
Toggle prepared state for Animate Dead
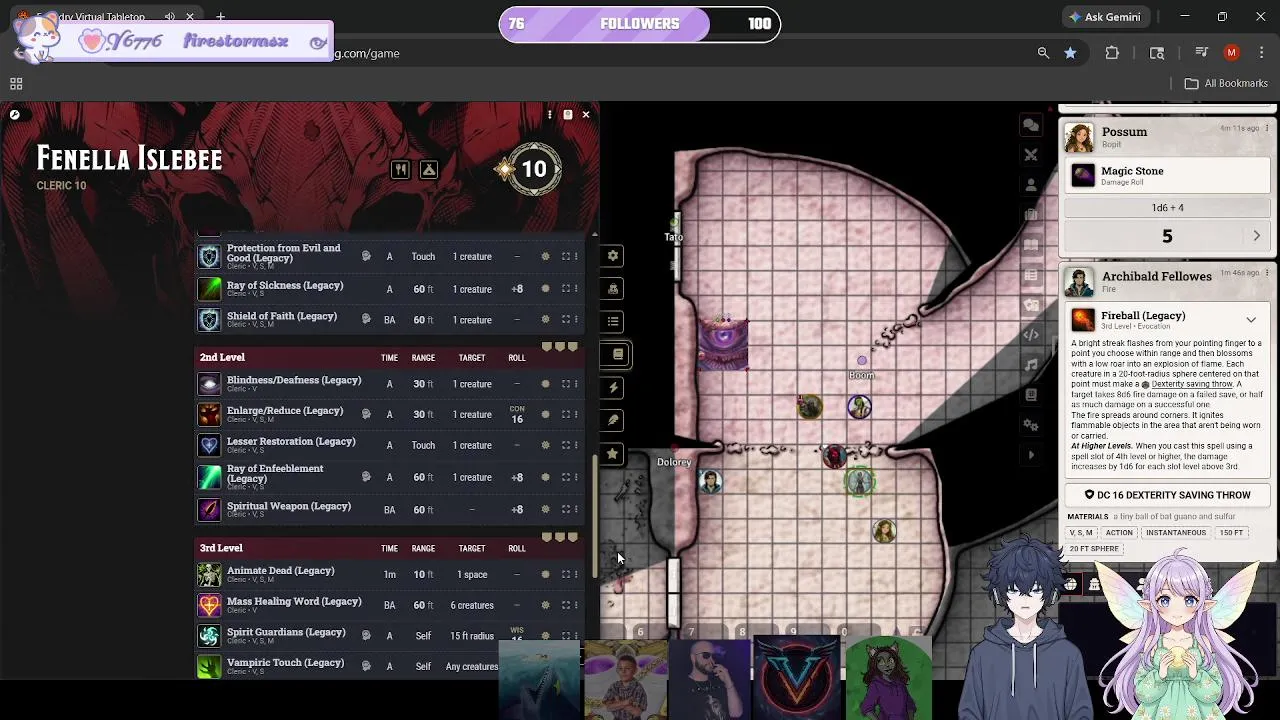pos(545,574)
